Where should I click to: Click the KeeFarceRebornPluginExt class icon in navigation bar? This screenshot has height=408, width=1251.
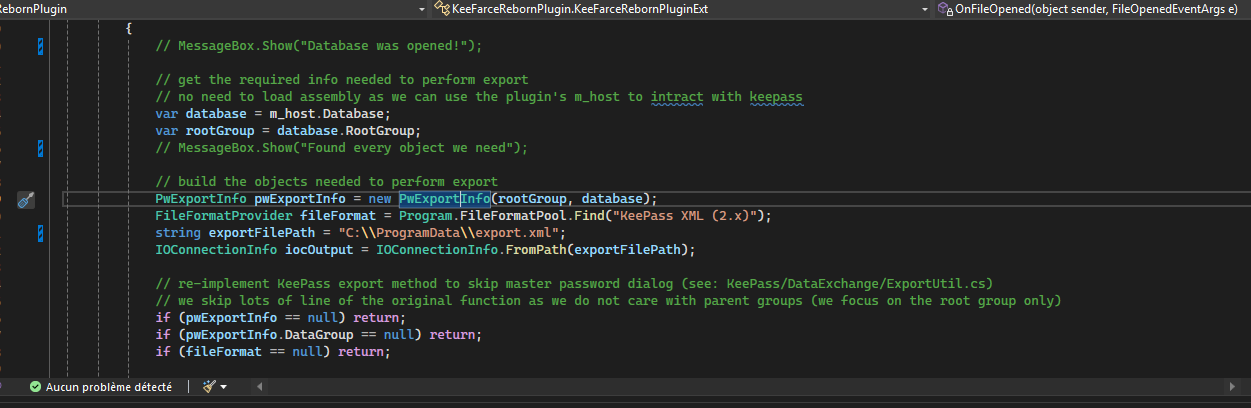point(441,8)
